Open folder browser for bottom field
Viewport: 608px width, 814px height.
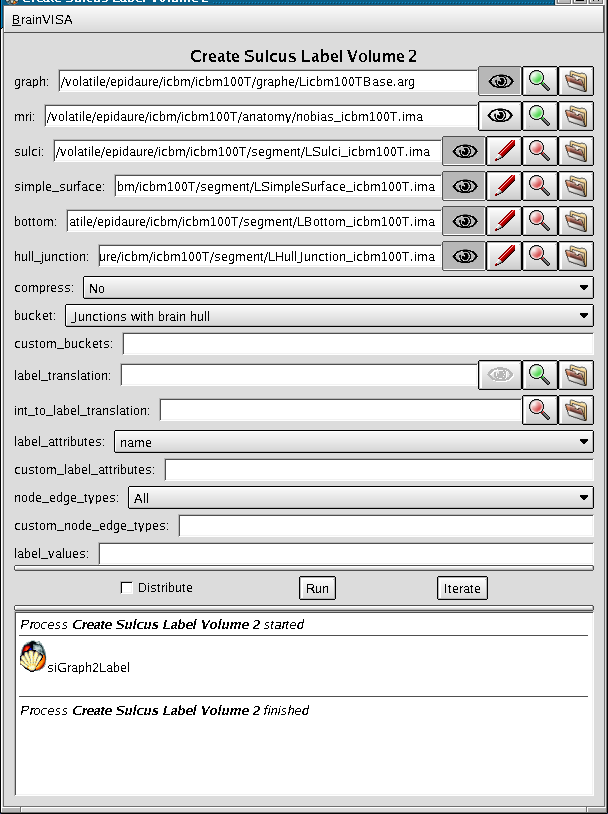pyautogui.click(x=575, y=221)
